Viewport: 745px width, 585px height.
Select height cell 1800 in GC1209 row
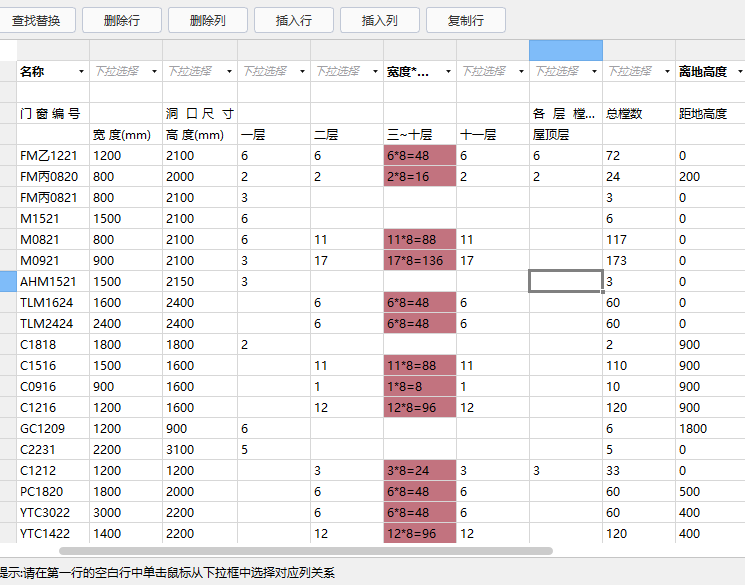pos(710,429)
